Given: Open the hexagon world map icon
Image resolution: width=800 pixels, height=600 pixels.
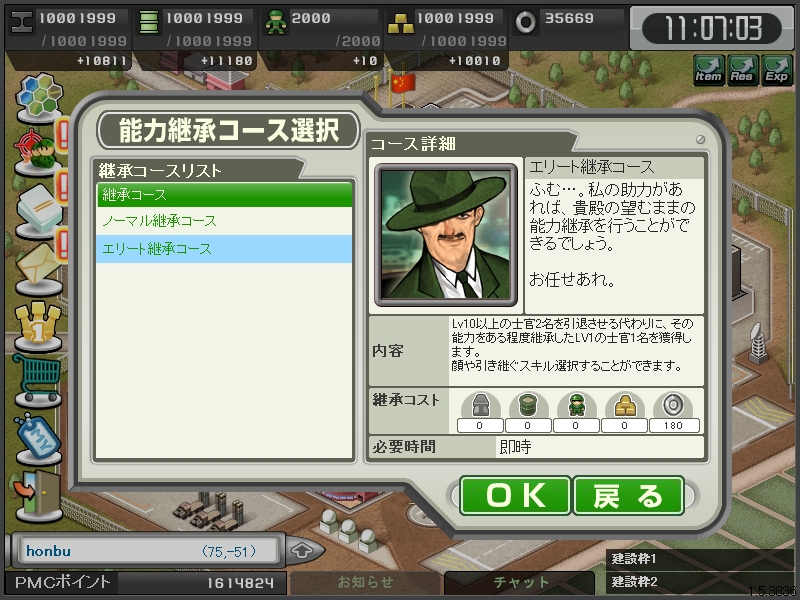Looking at the screenshot, I should [39, 98].
